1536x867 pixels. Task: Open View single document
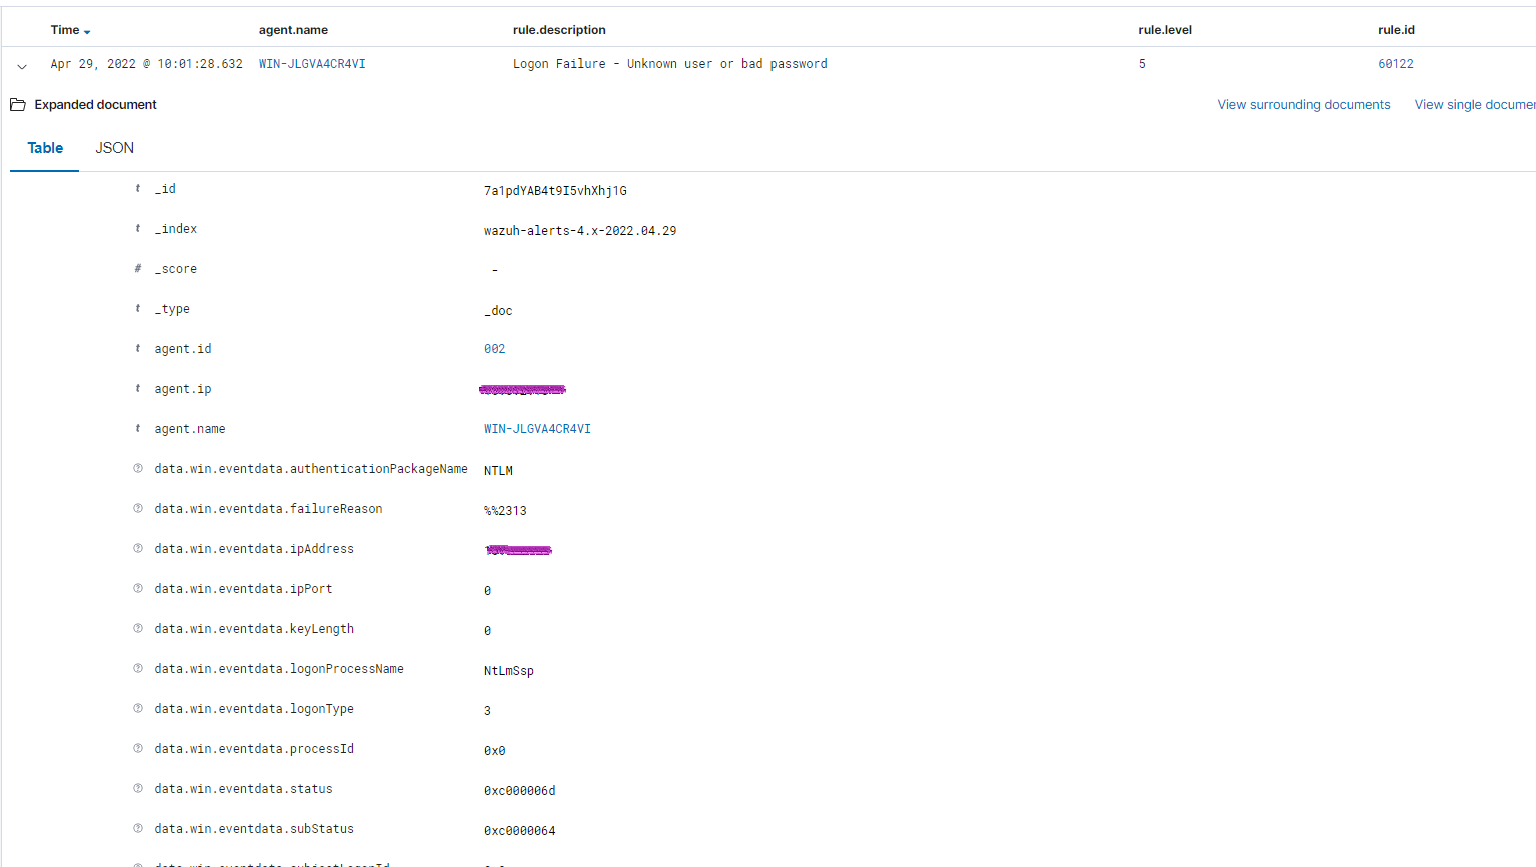coord(1475,104)
